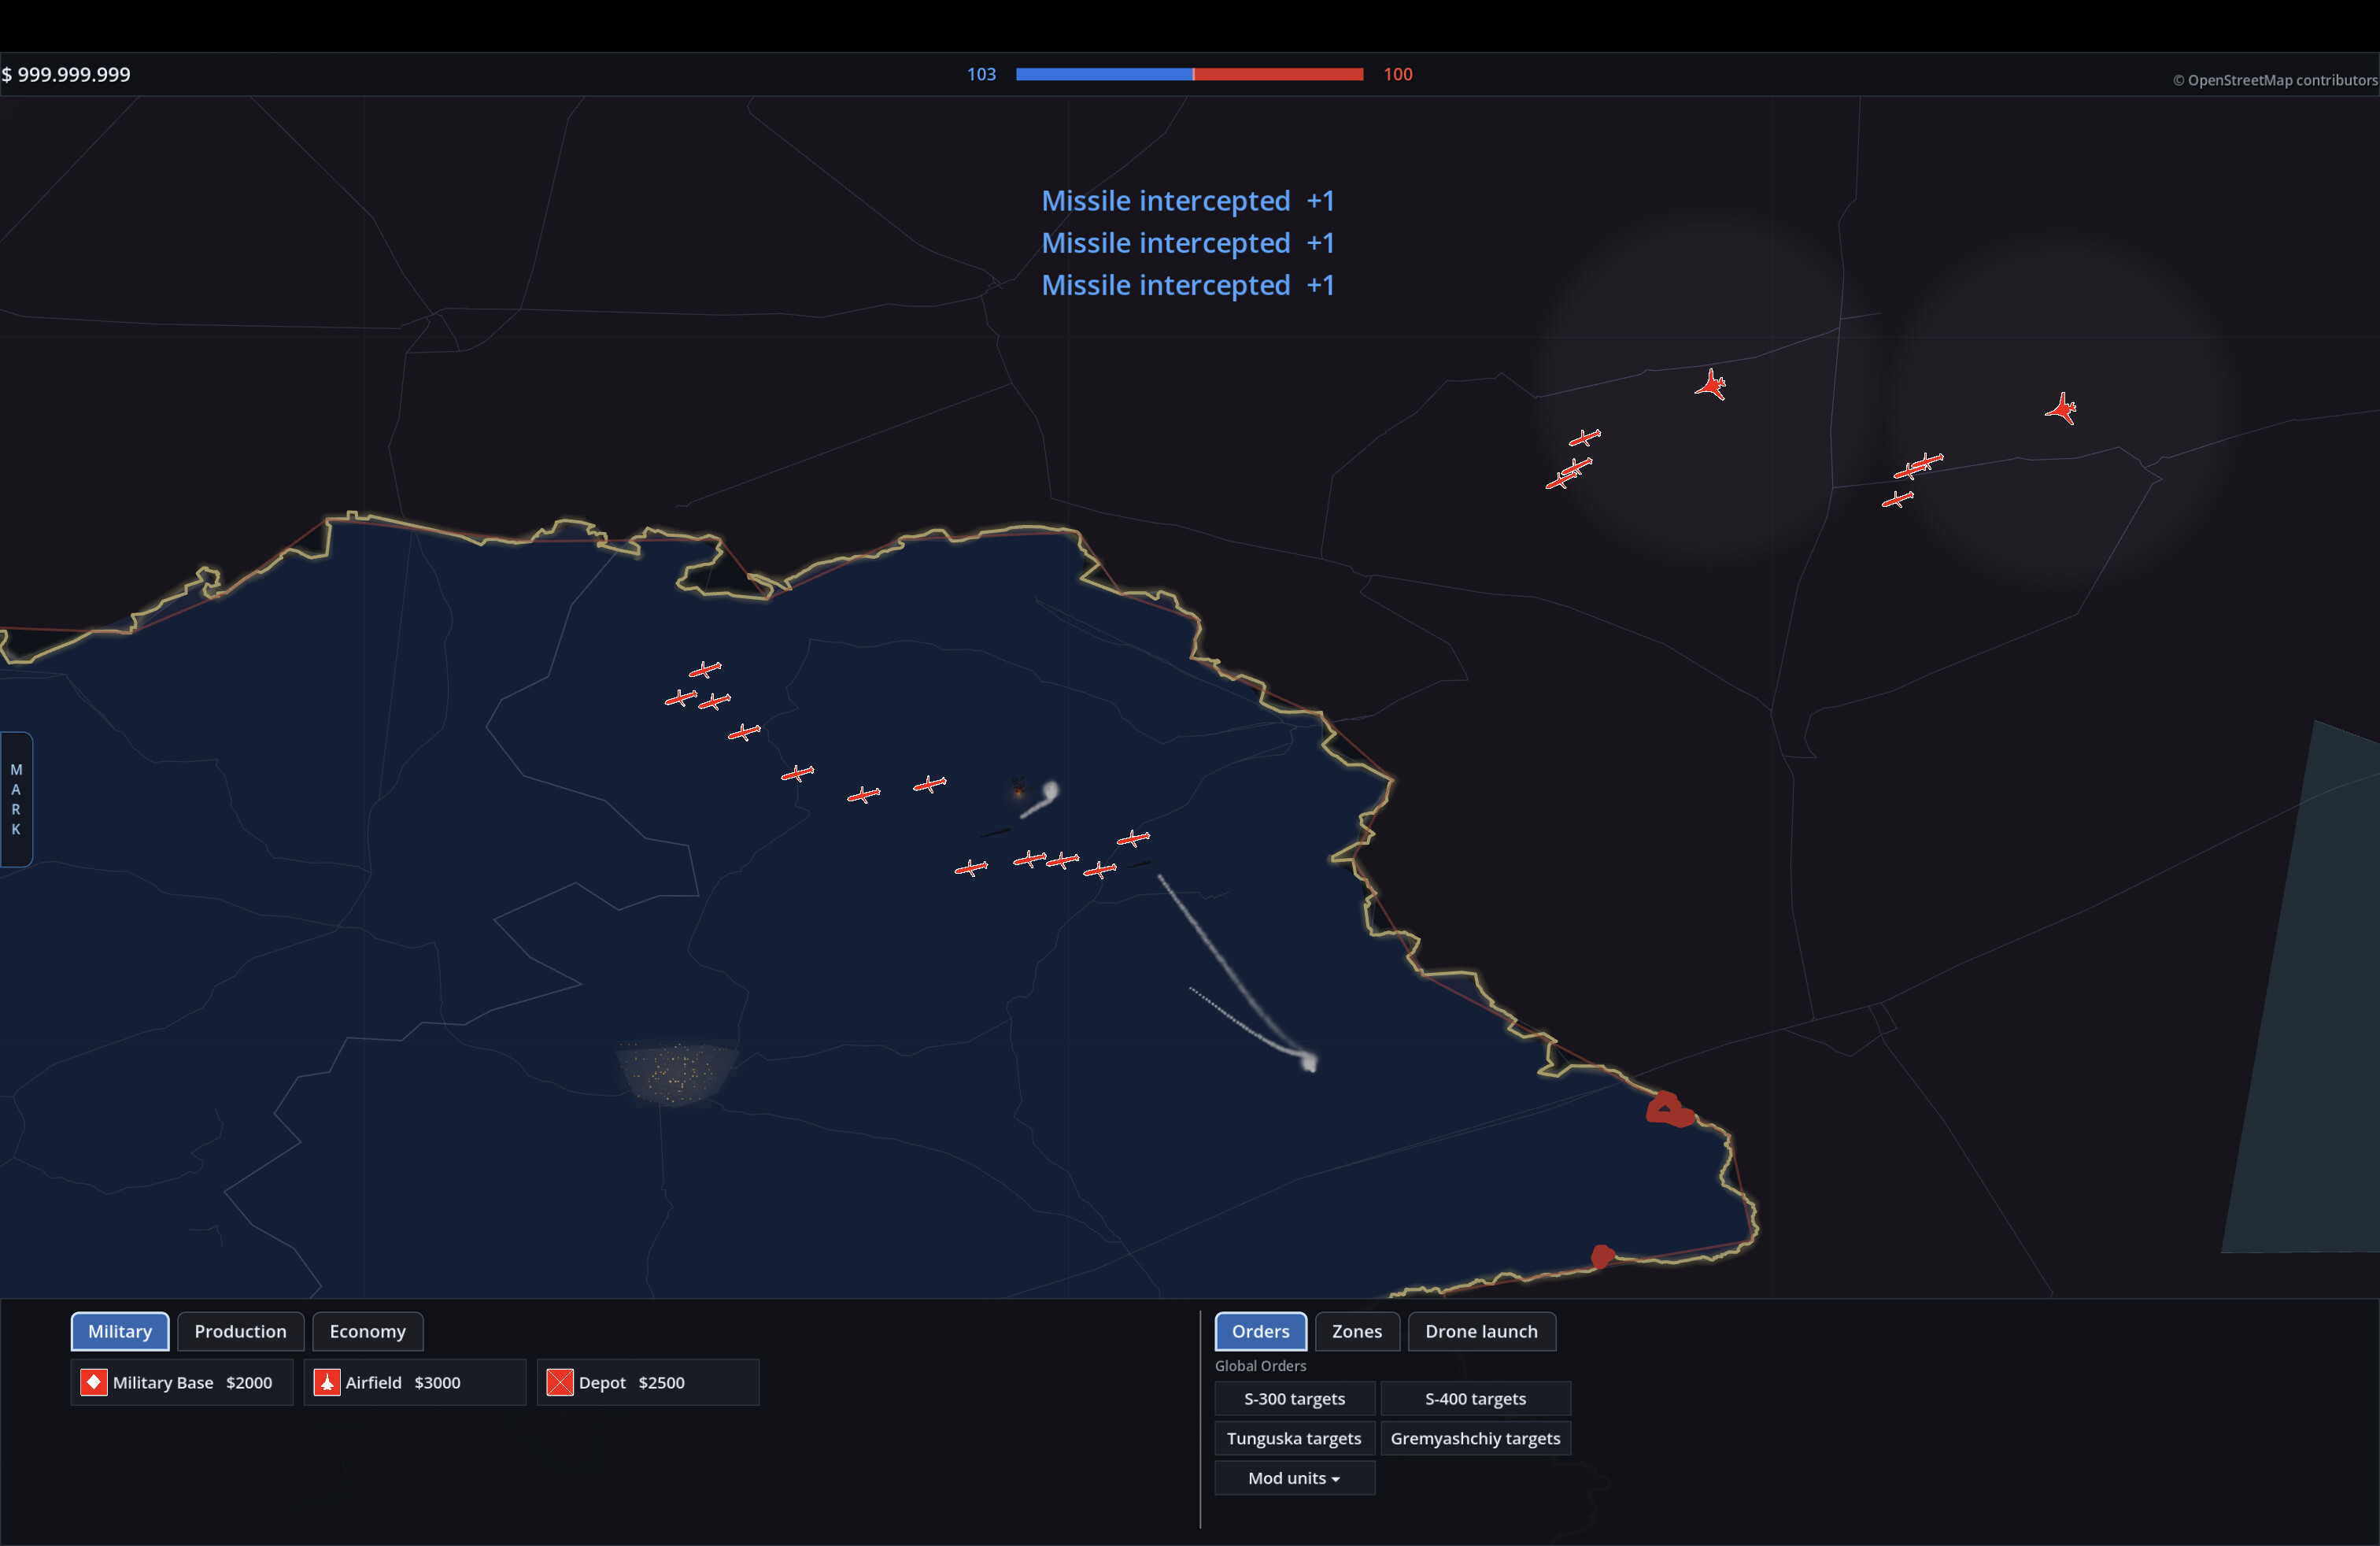Click the red score value 100
2380x1546 pixels.
tap(1398, 74)
